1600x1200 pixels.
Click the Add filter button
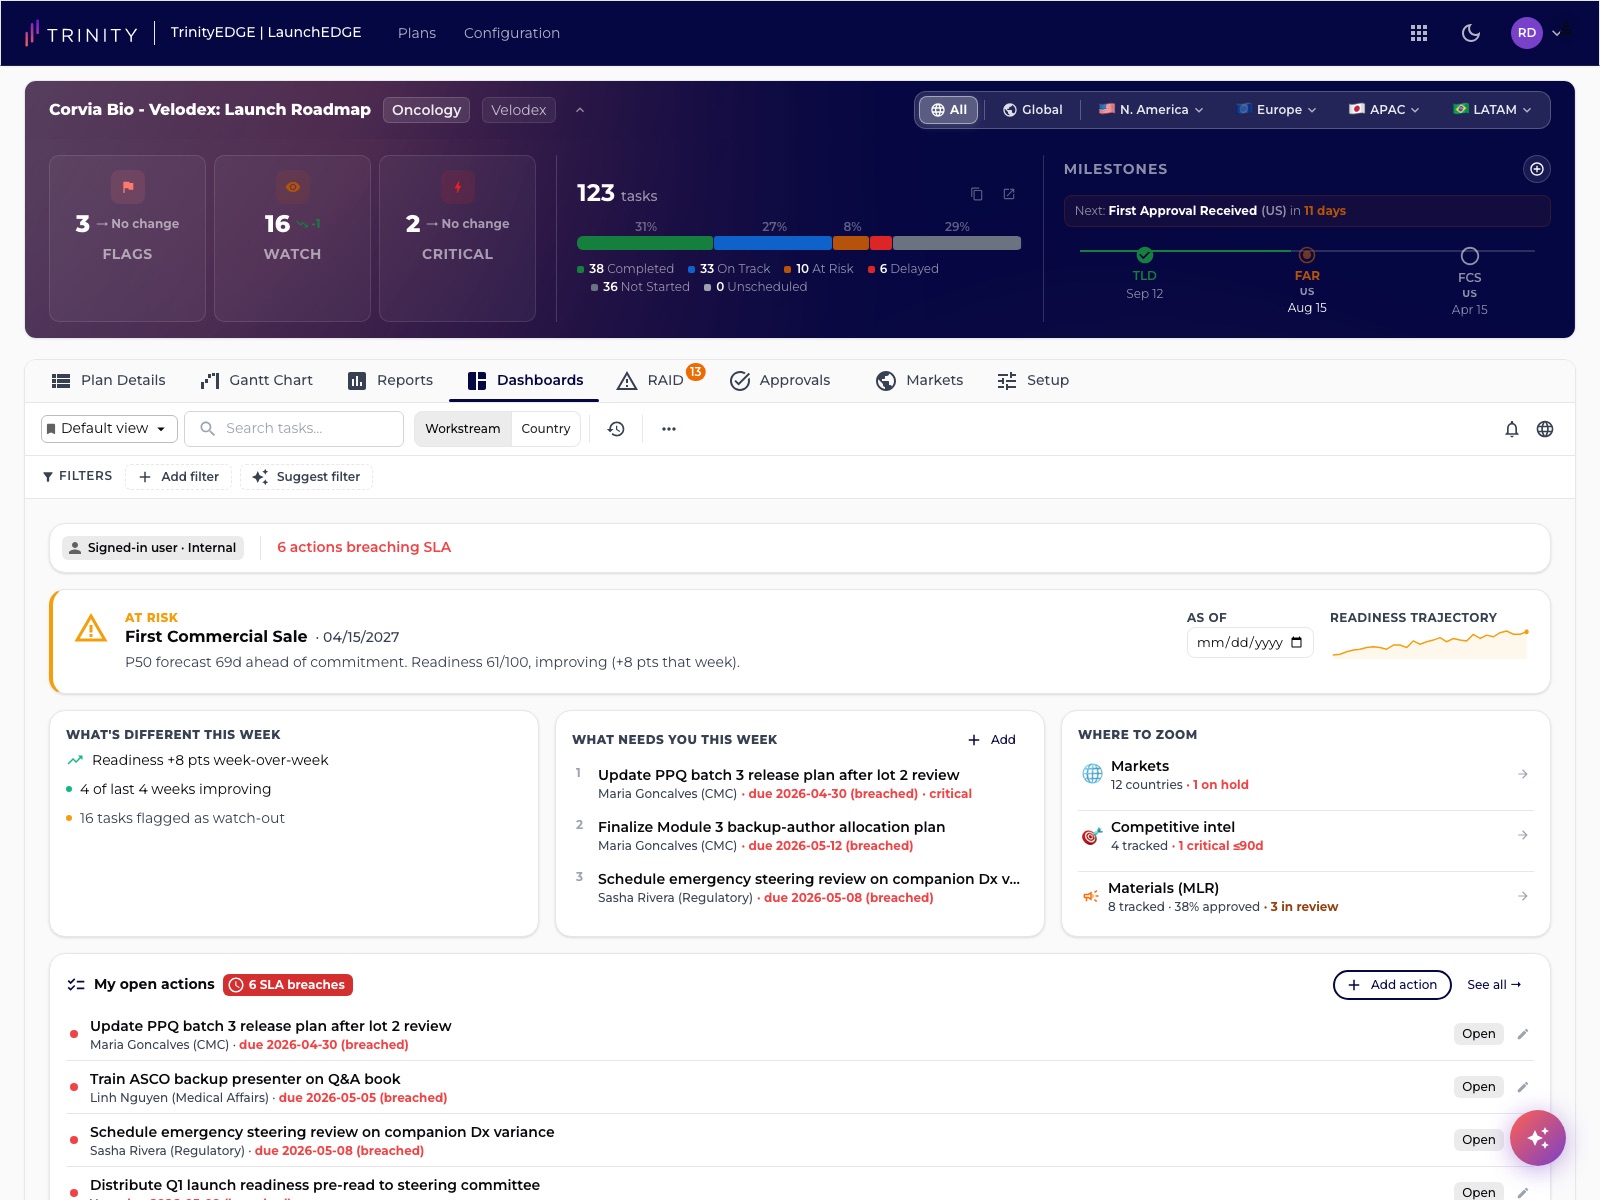tap(179, 477)
